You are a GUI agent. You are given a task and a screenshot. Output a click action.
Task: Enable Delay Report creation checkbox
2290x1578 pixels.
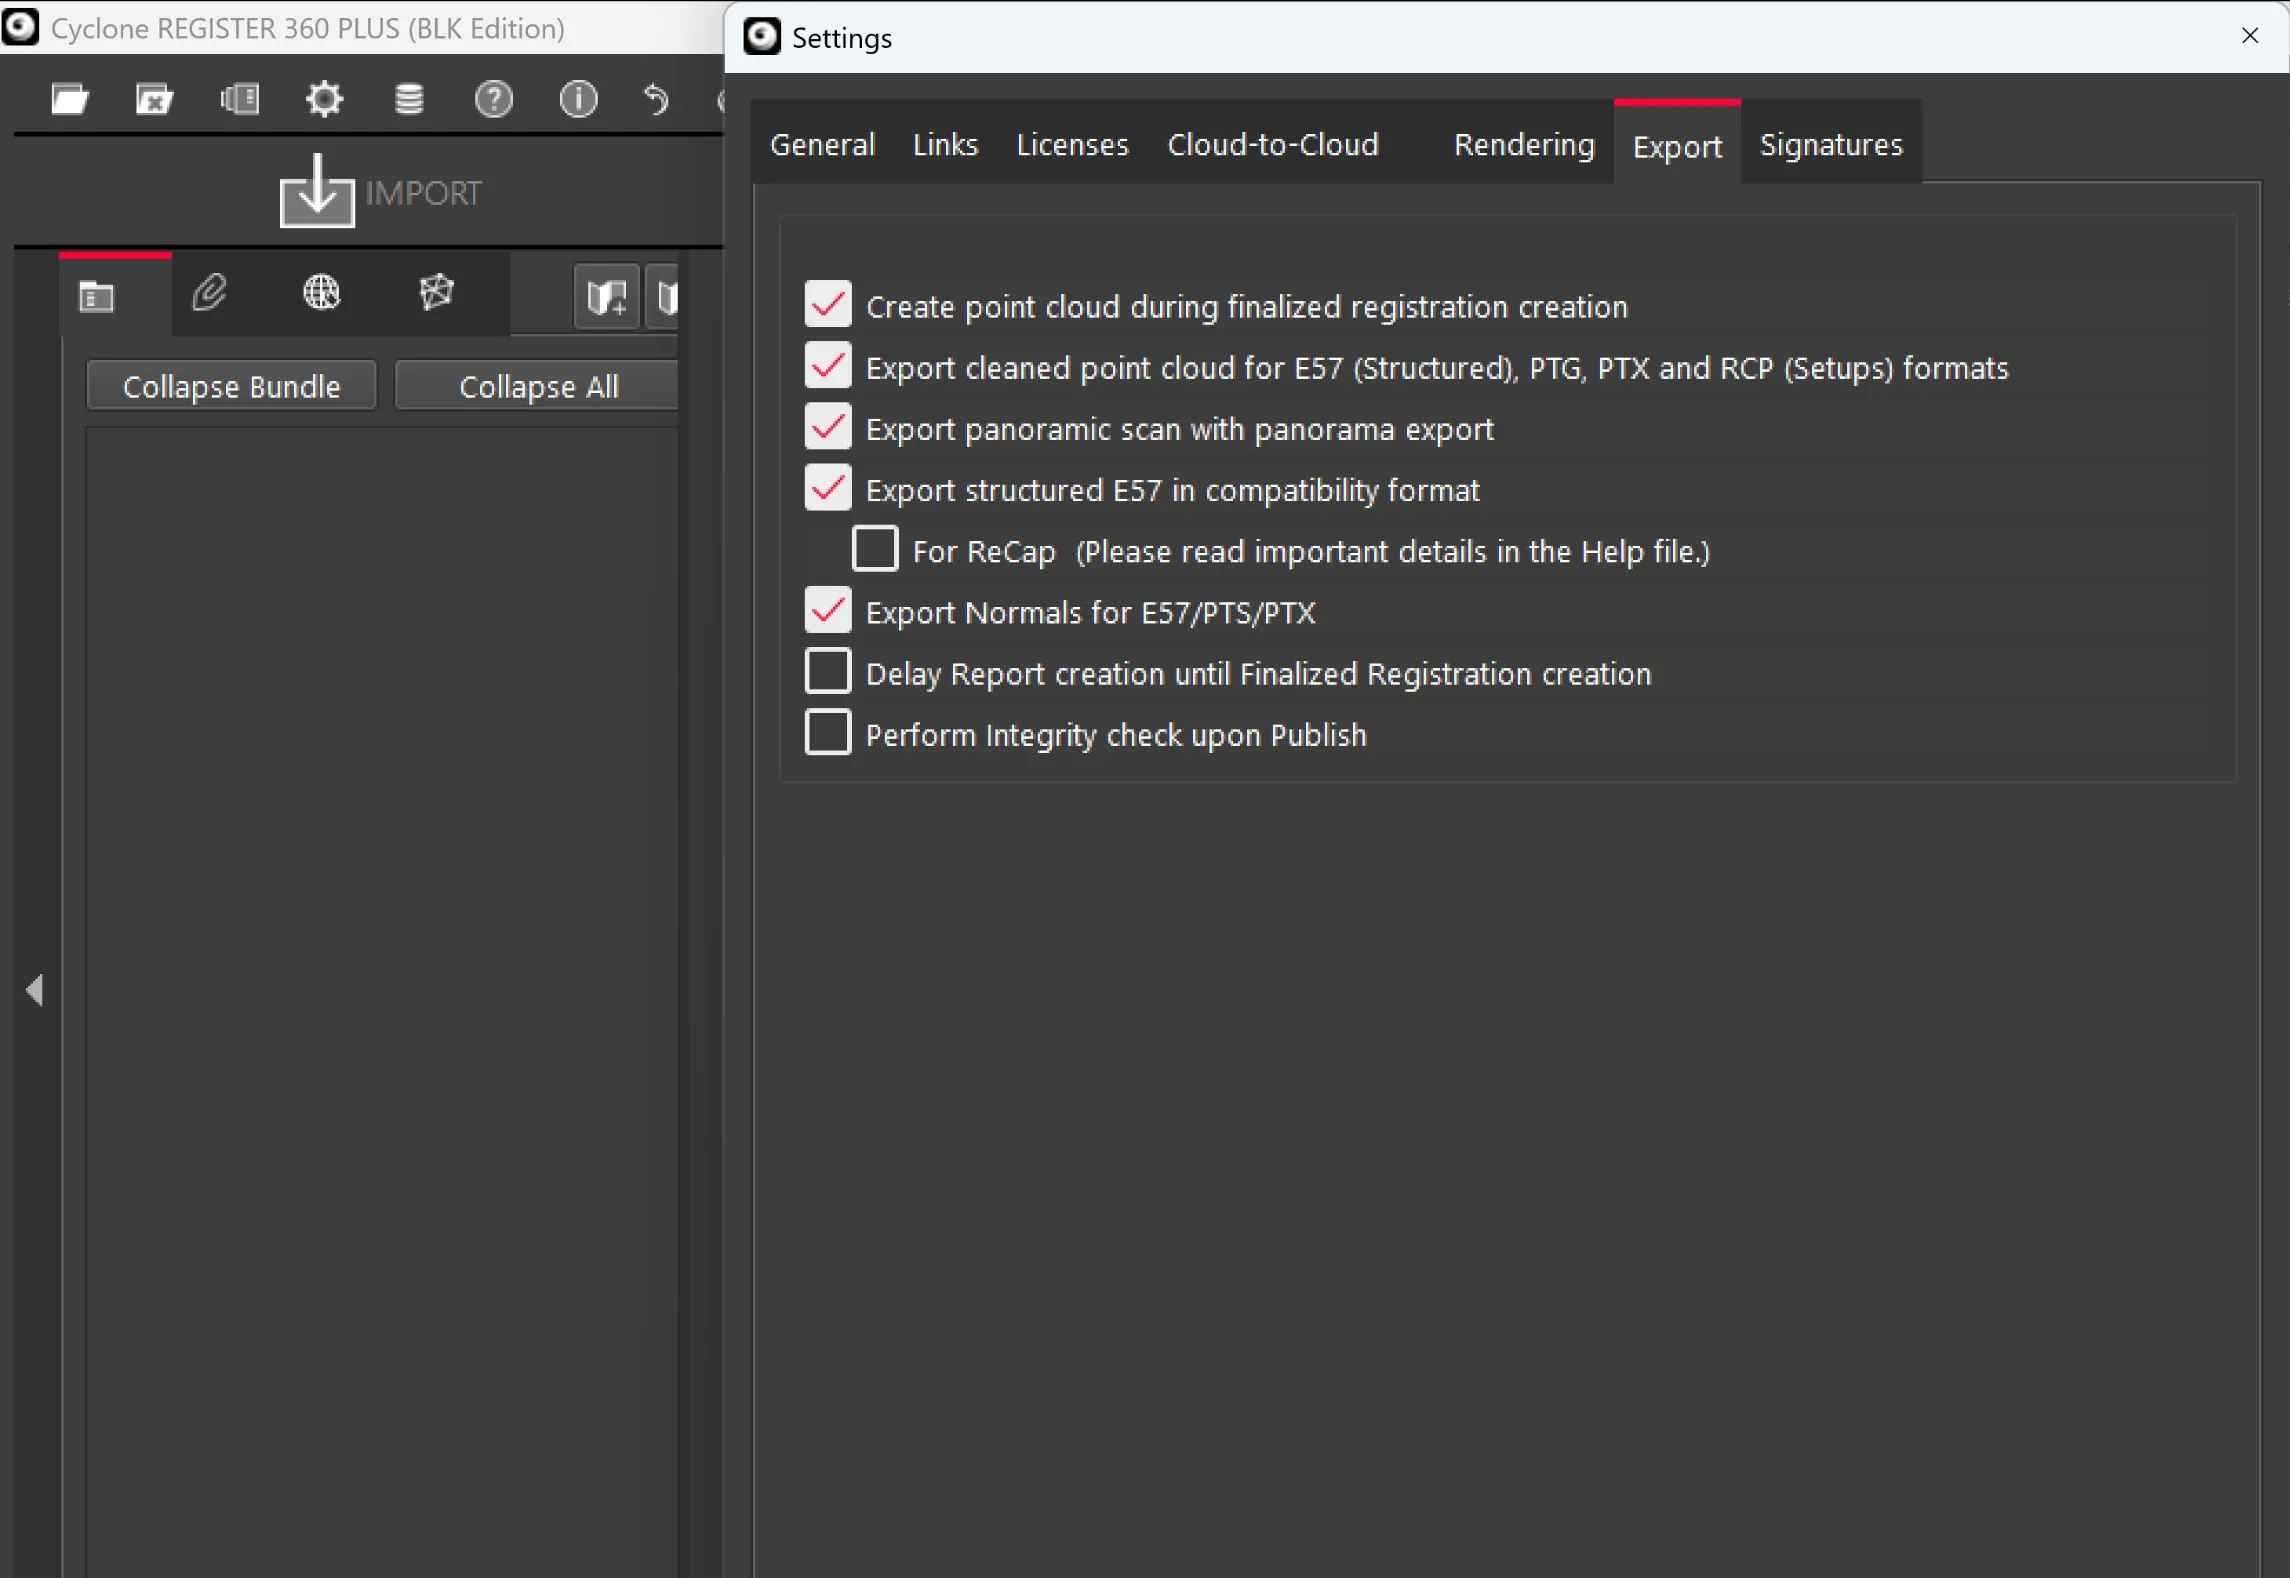(x=828, y=671)
